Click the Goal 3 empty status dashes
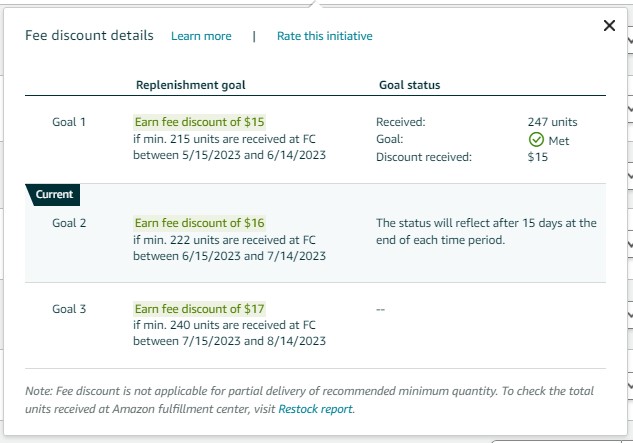Screen dimensions: 633x443 (x=380, y=309)
